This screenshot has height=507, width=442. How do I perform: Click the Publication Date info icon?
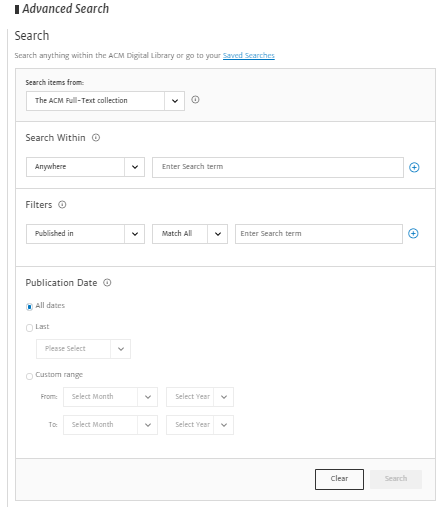(107, 283)
